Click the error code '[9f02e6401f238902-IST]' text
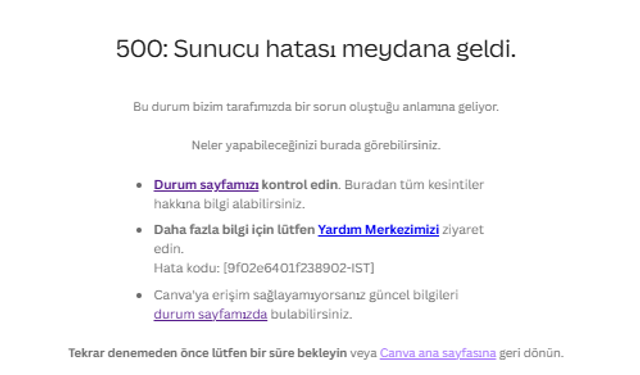The height and width of the screenshot is (375, 640). click(x=299, y=268)
